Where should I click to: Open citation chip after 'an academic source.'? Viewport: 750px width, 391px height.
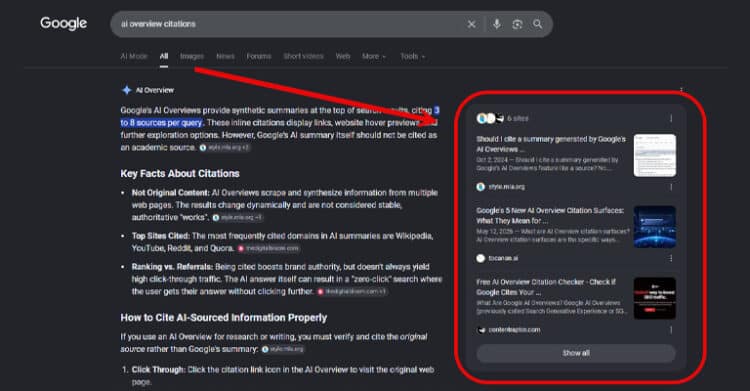224,147
